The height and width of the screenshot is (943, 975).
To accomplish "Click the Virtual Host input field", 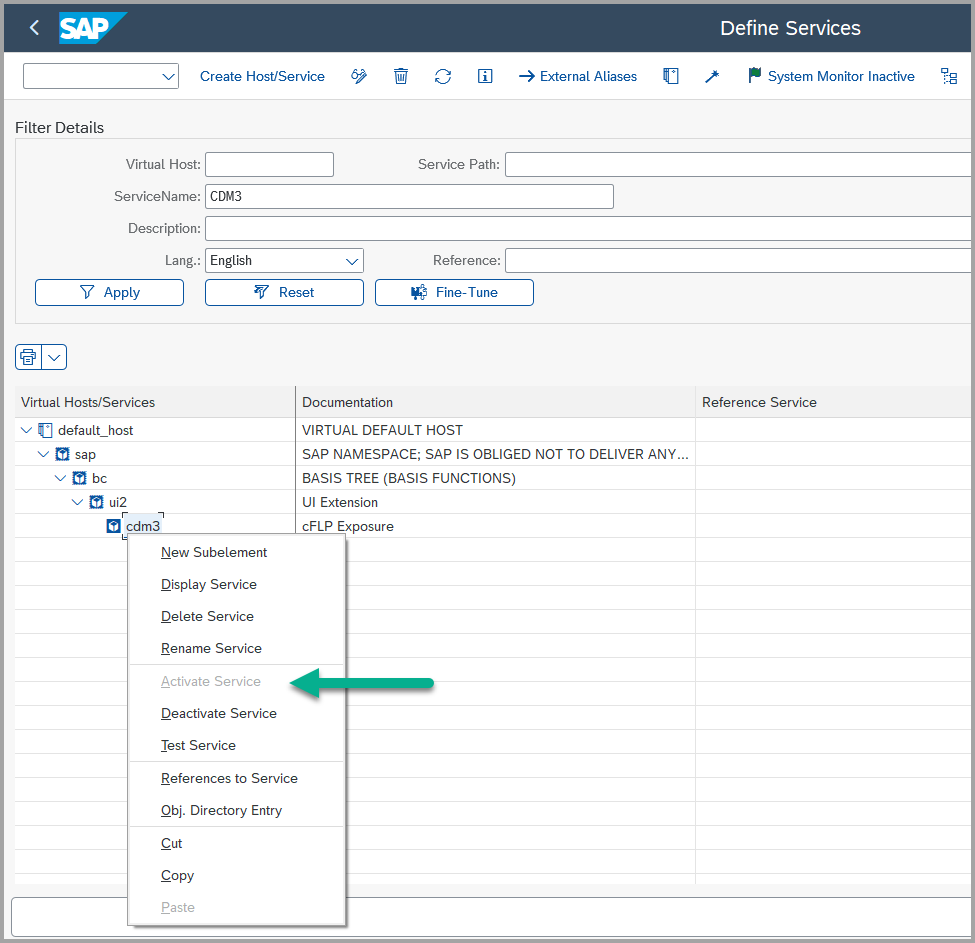I will pos(269,165).
